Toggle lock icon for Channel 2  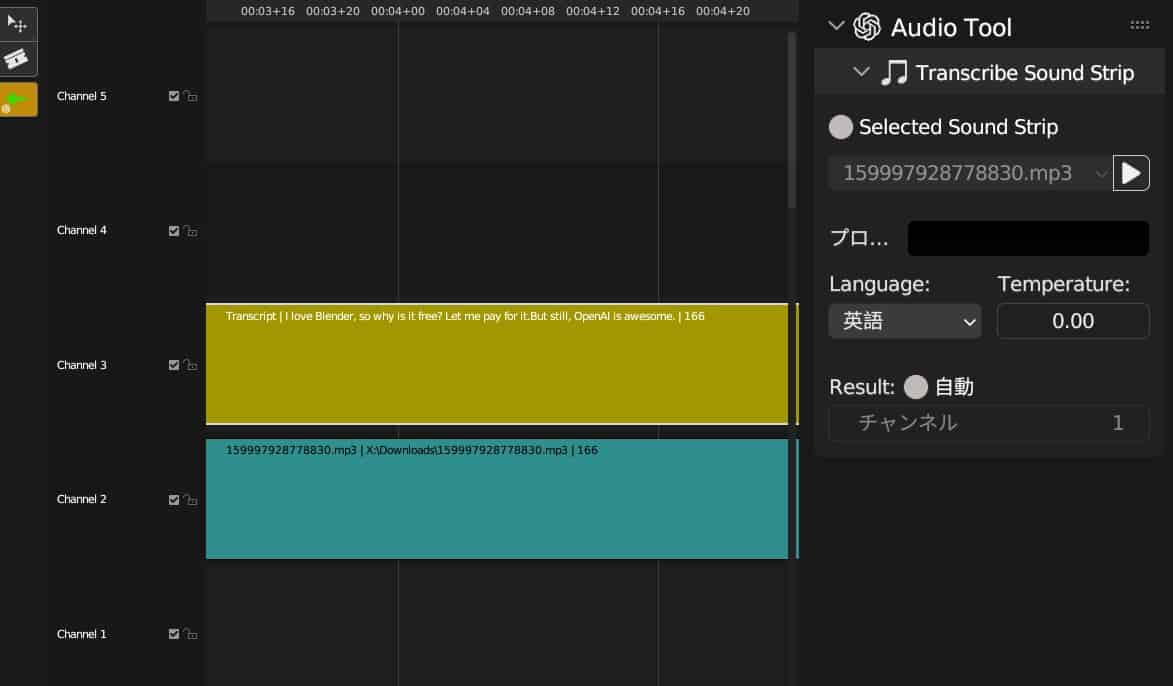point(191,499)
